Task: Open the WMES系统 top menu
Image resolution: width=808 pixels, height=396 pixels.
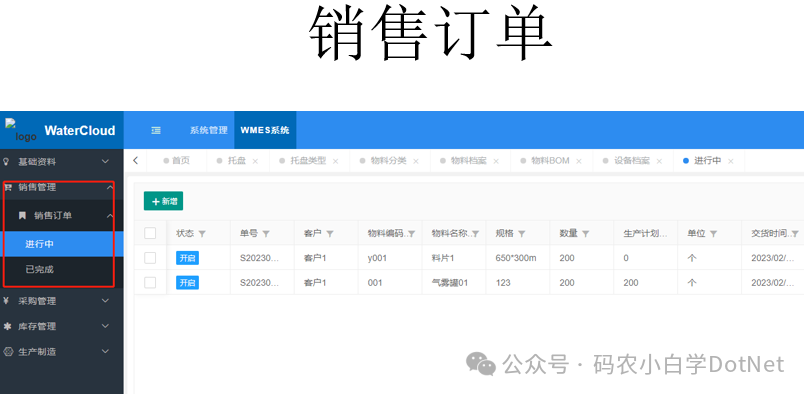Action: 265,130
